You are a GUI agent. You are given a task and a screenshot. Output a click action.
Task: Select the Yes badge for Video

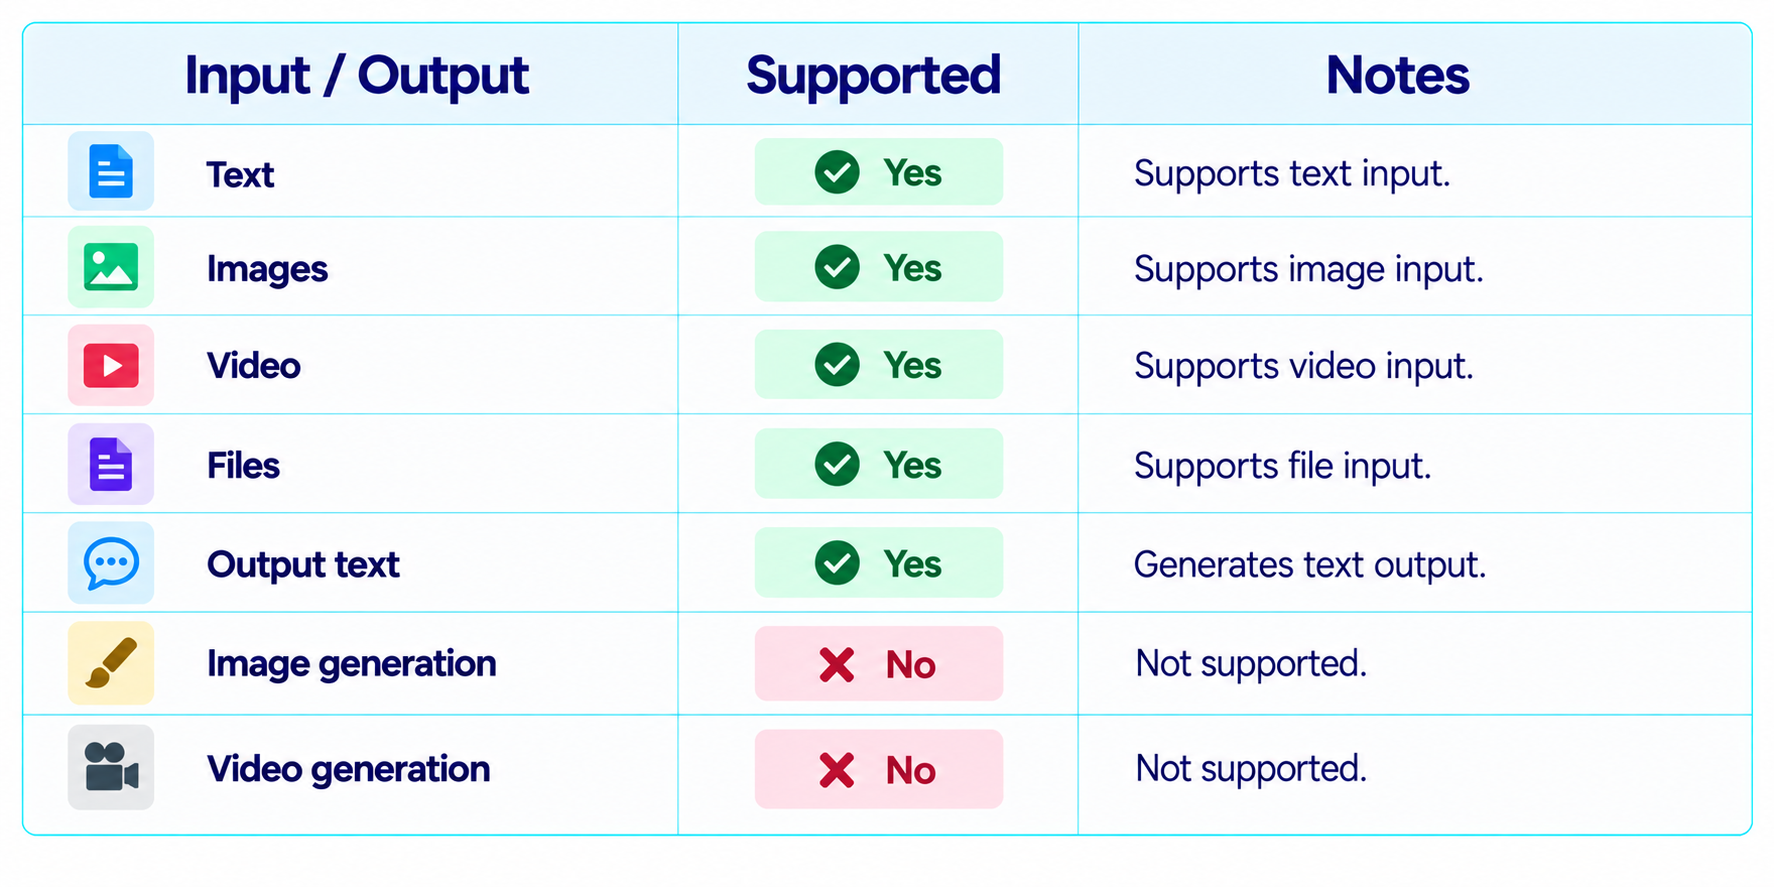879,365
